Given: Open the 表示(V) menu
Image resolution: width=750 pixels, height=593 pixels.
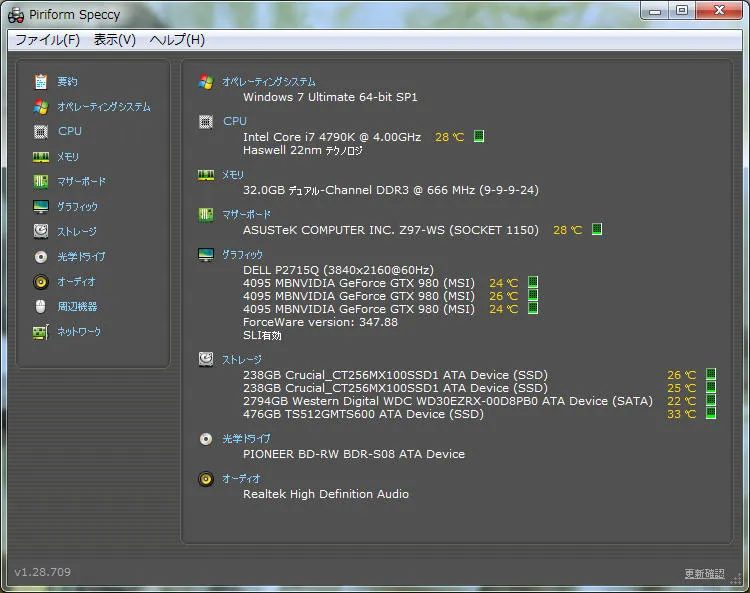Looking at the screenshot, I should click(115, 40).
